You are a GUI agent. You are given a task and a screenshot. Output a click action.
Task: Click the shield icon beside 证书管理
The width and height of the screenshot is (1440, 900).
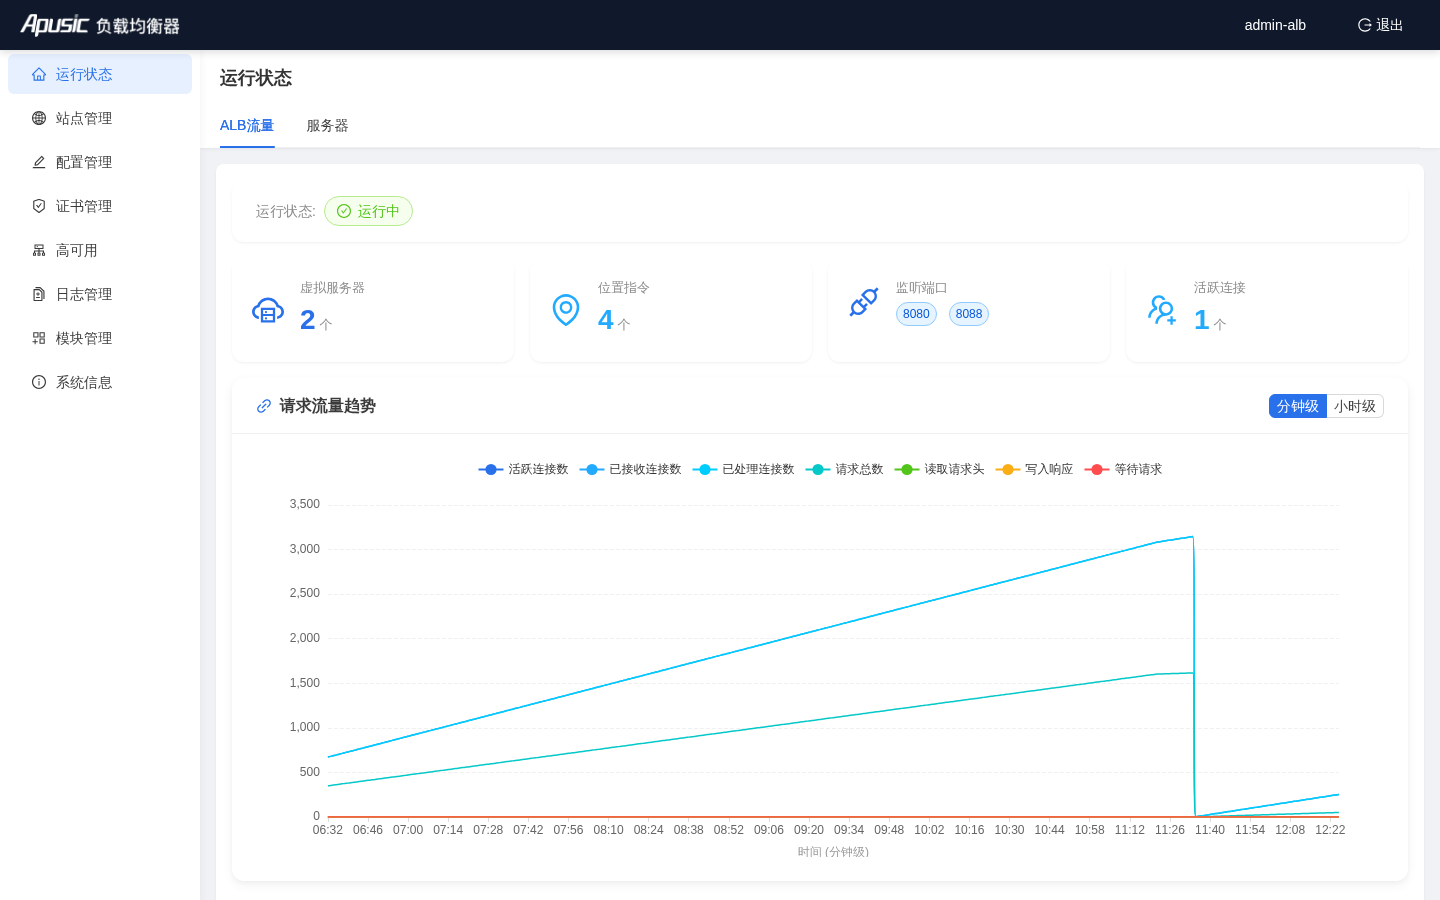[x=39, y=206]
